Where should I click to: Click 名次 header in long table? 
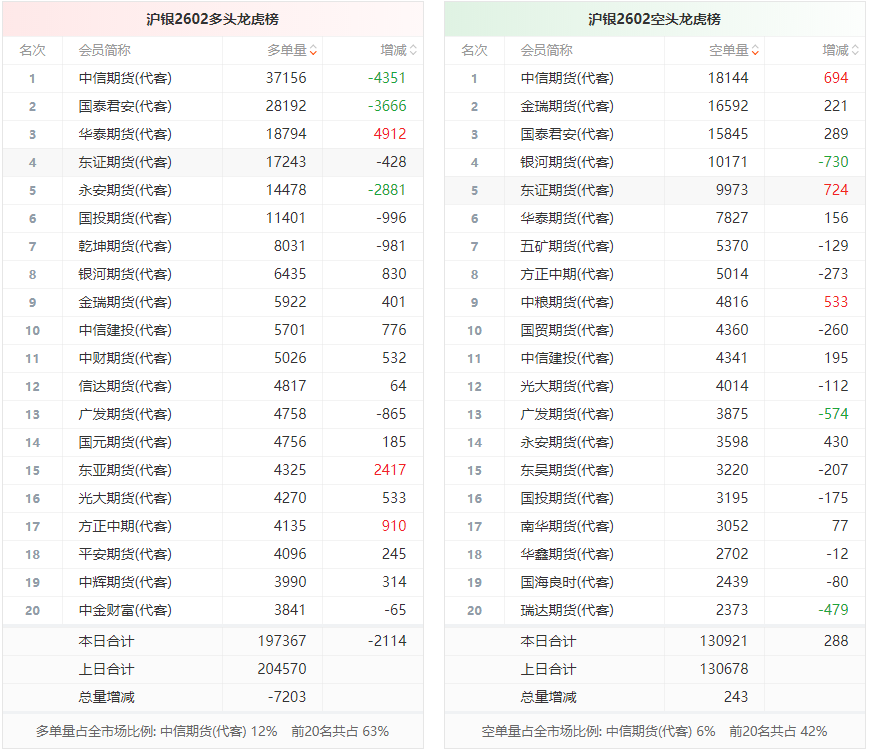click(32, 51)
